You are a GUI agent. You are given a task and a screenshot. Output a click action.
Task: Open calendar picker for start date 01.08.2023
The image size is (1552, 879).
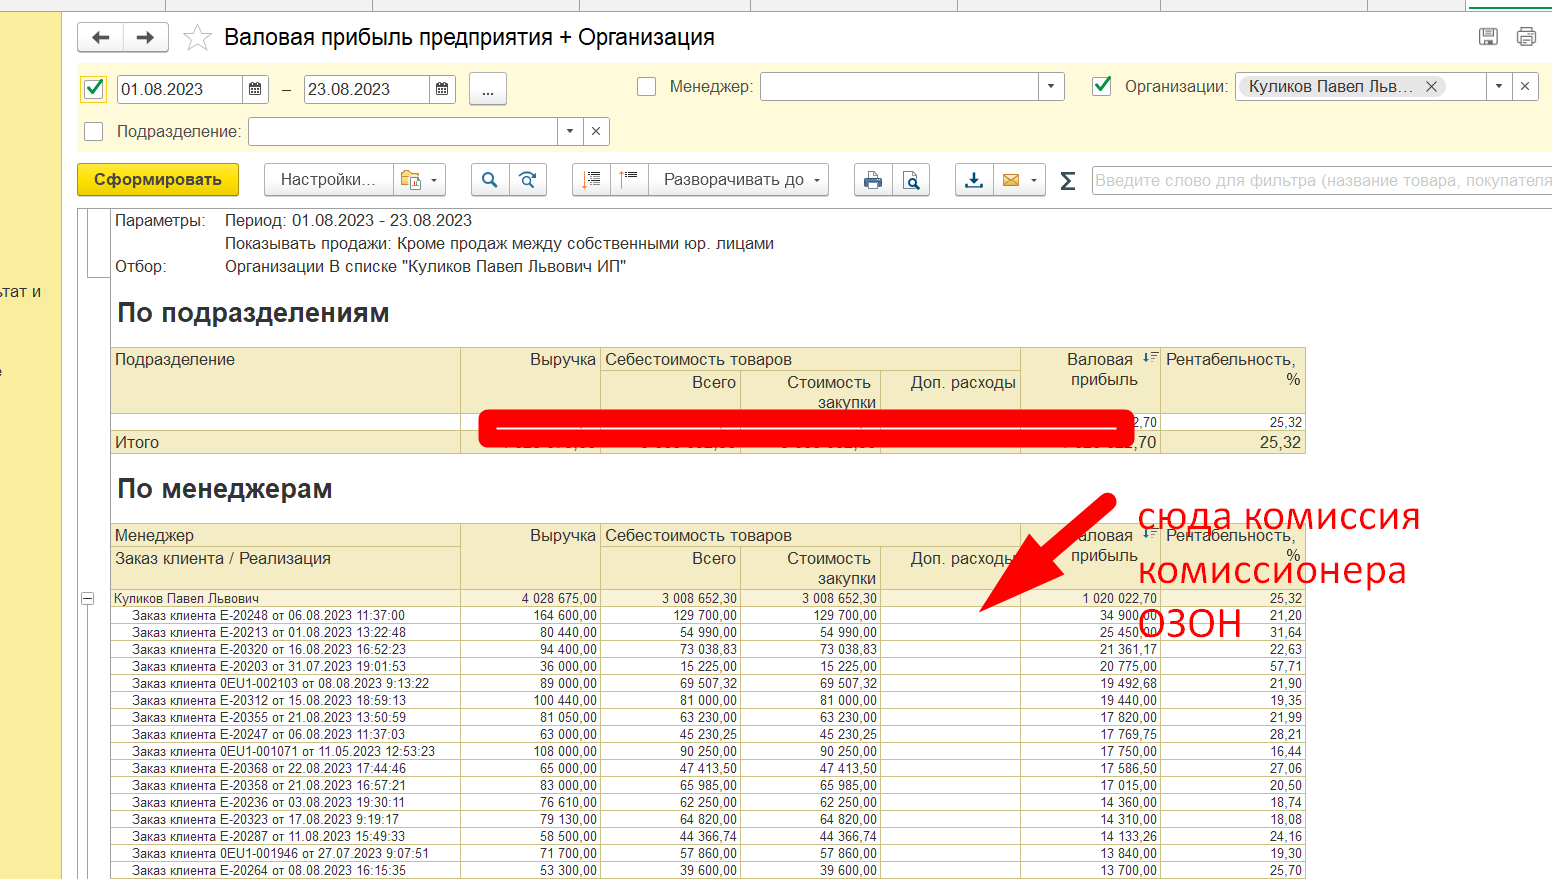(255, 89)
